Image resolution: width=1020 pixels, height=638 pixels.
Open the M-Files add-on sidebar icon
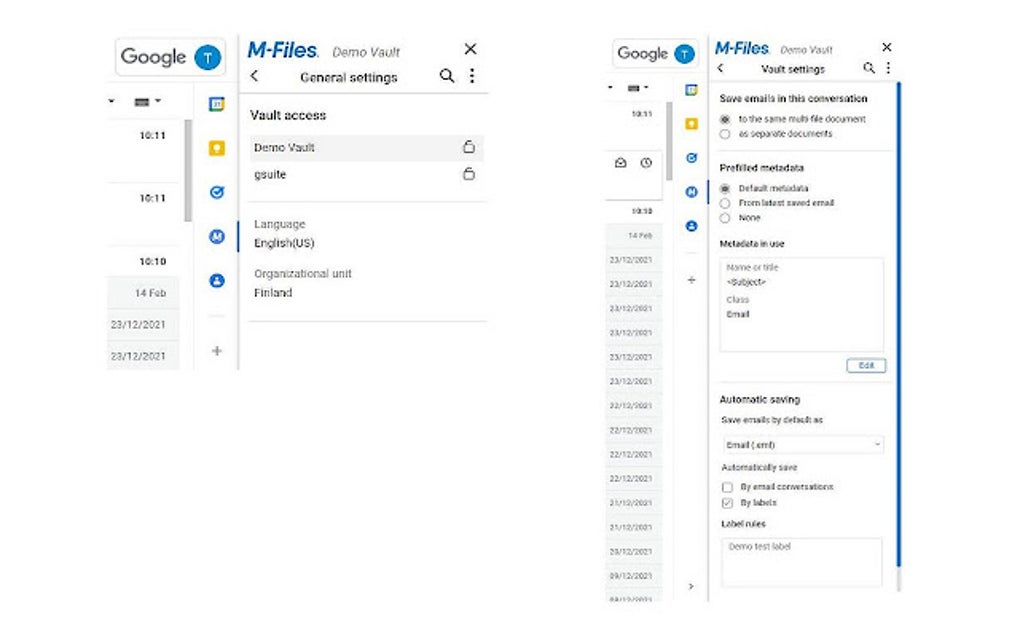click(216, 236)
